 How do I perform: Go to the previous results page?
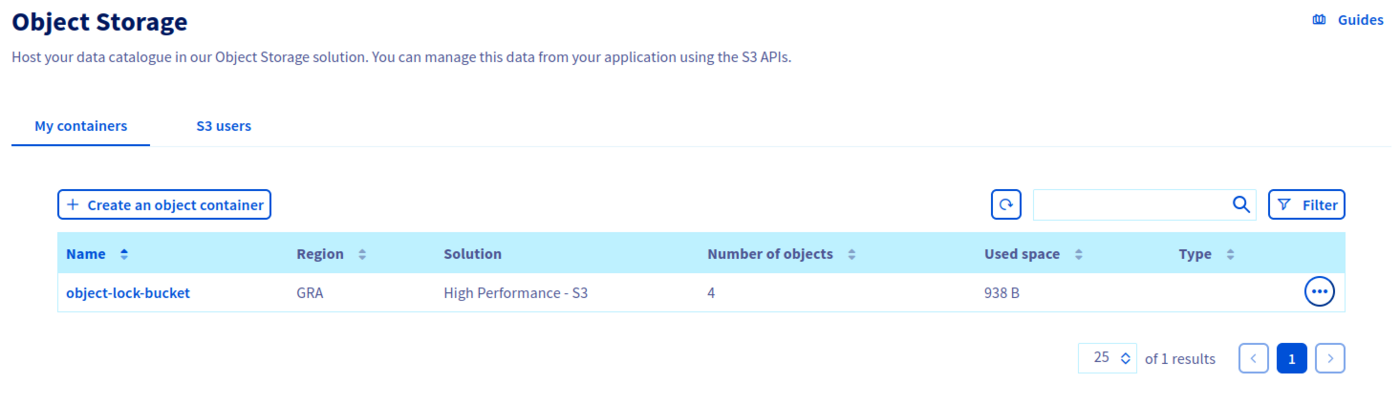[1253, 358]
